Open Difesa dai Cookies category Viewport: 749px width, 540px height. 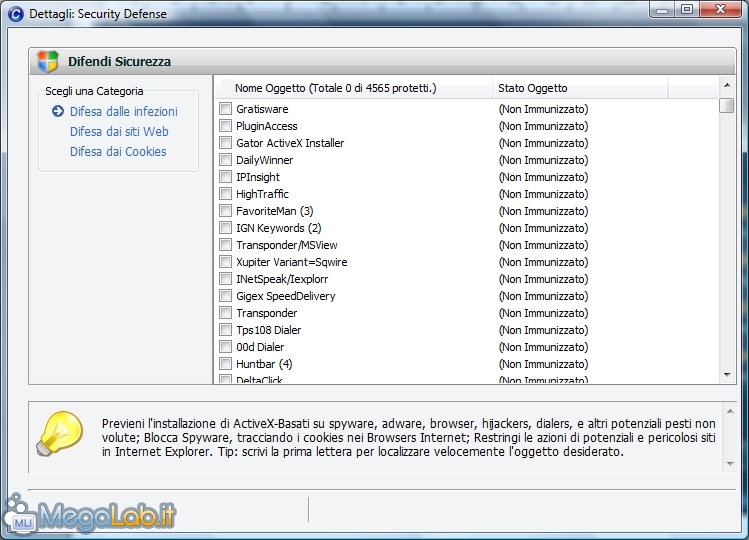118,151
